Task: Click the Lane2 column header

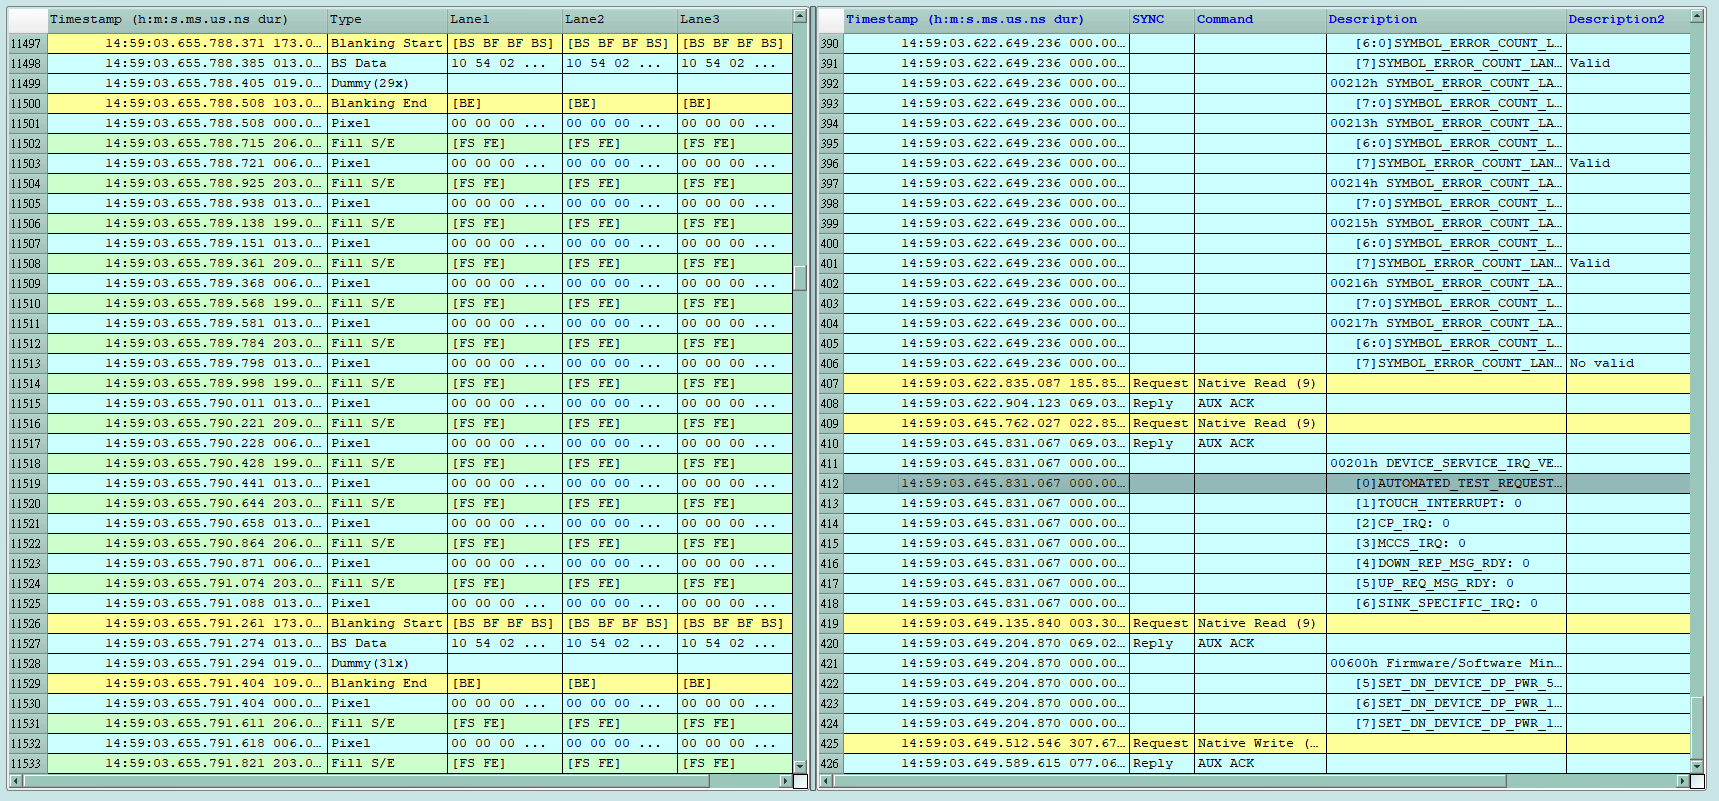Action: [620, 19]
